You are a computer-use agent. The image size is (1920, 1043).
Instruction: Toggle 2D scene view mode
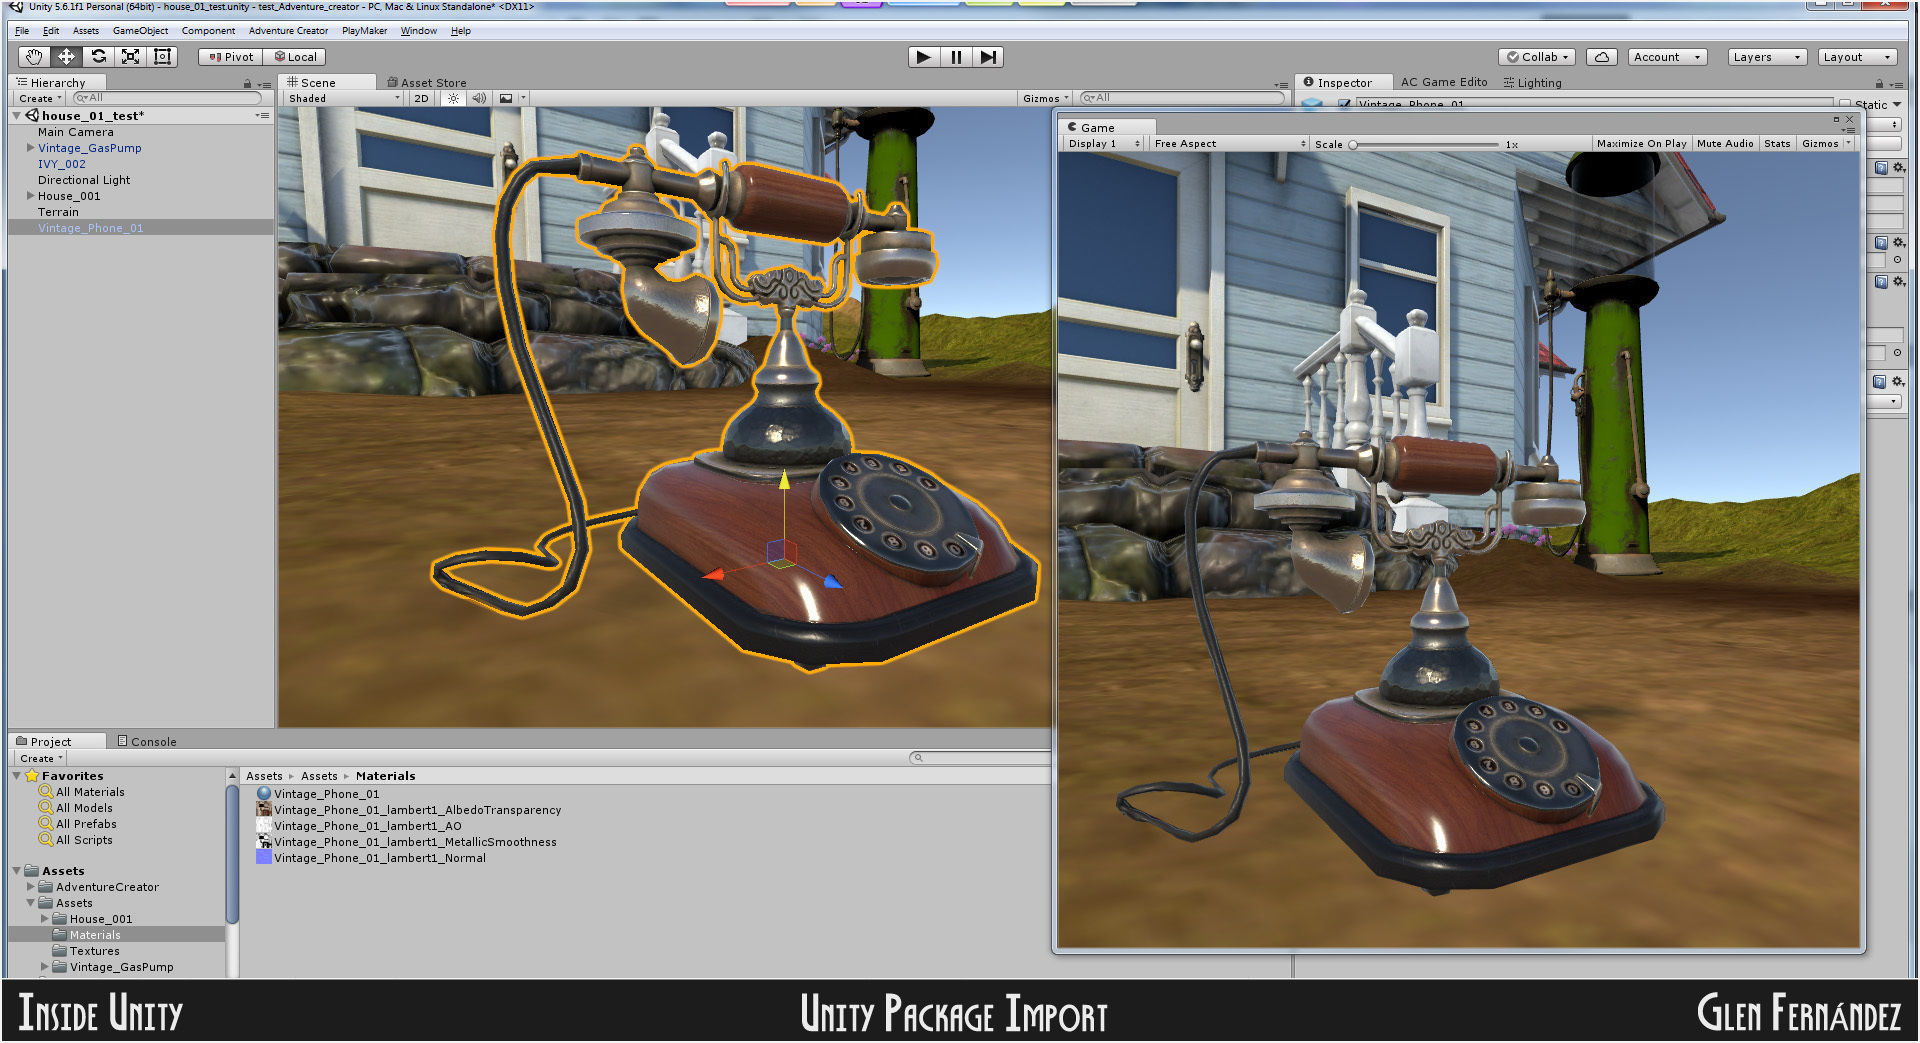coord(421,98)
